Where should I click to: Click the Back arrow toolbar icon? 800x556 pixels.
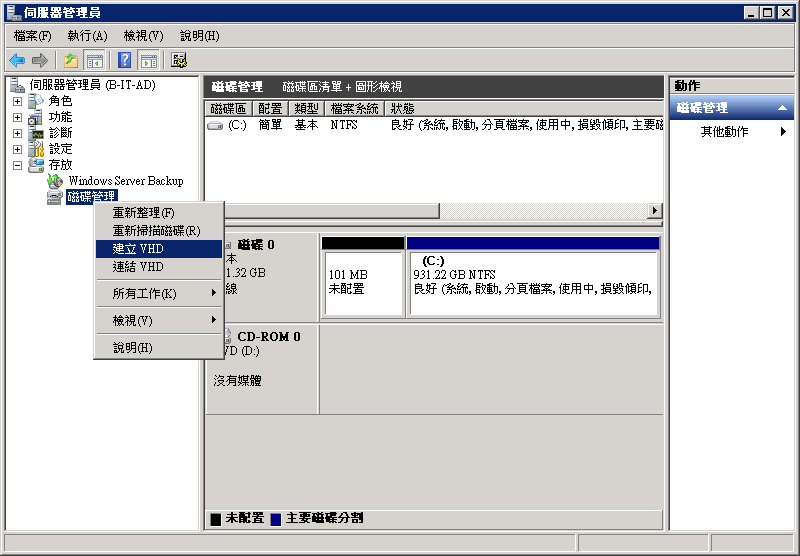click(x=17, y=61)
